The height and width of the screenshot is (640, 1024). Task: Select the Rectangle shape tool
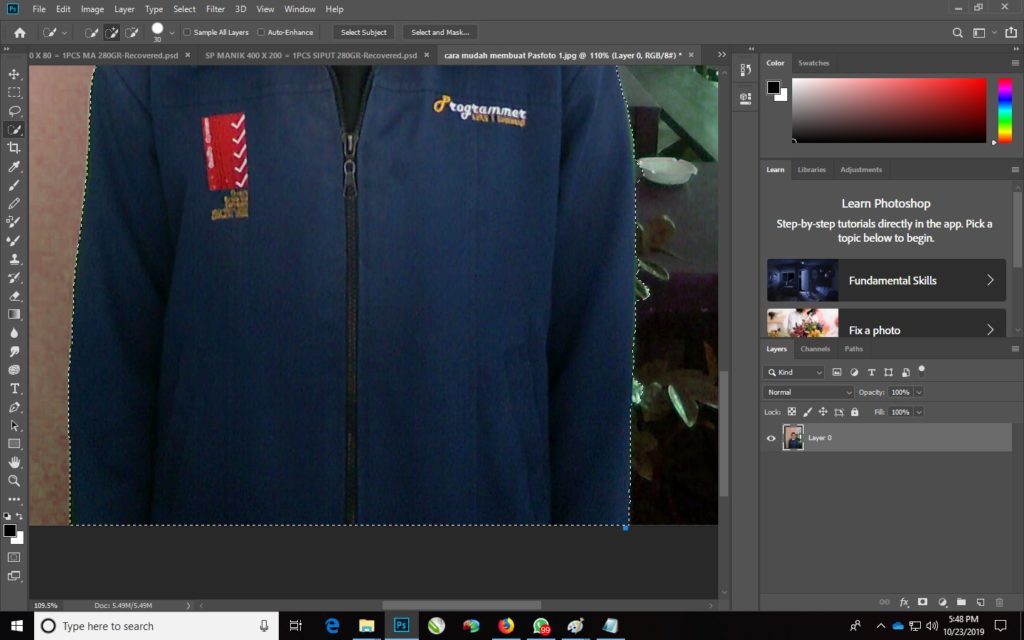click(x=14, y=443)
